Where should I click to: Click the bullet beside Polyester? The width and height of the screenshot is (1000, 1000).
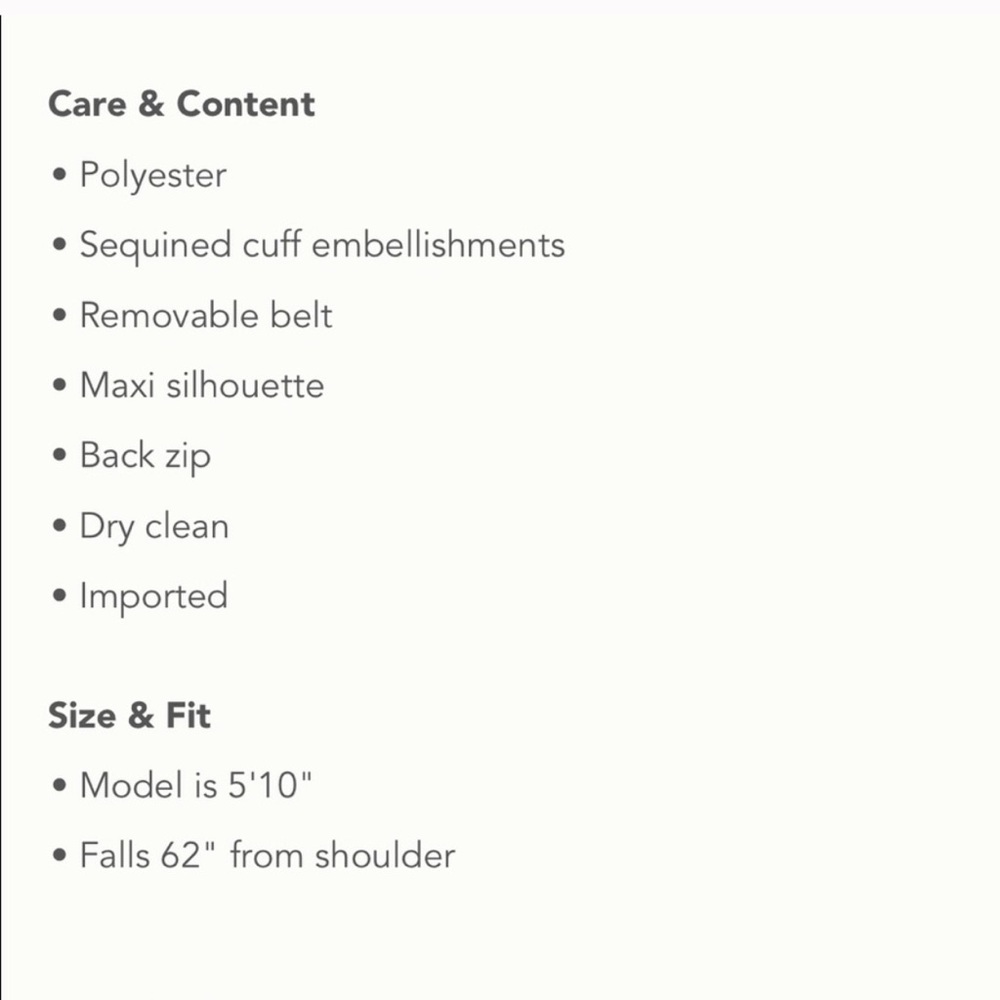pos(59,174)
